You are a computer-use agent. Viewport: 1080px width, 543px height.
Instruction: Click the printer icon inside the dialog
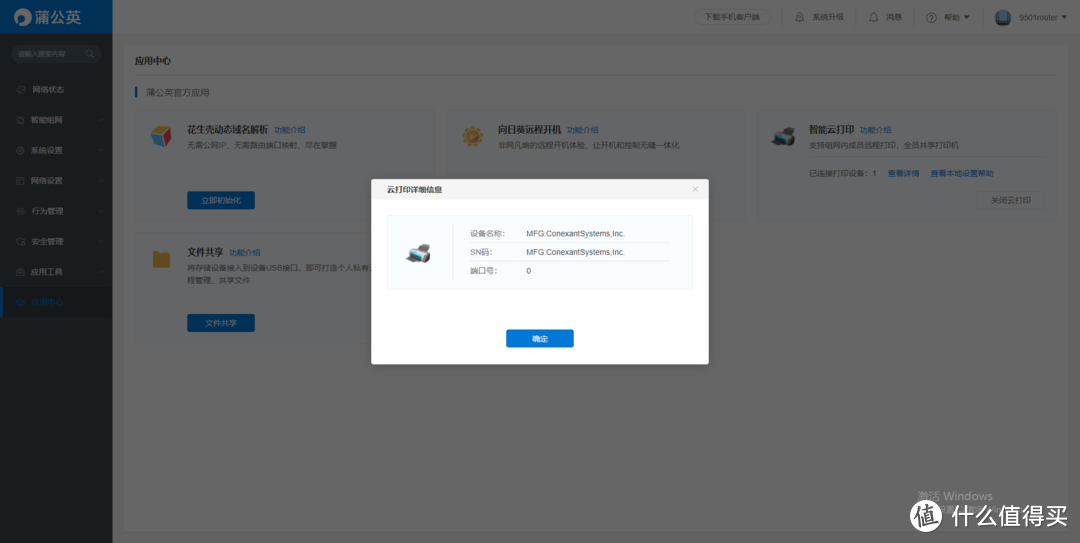click(418, 253)
